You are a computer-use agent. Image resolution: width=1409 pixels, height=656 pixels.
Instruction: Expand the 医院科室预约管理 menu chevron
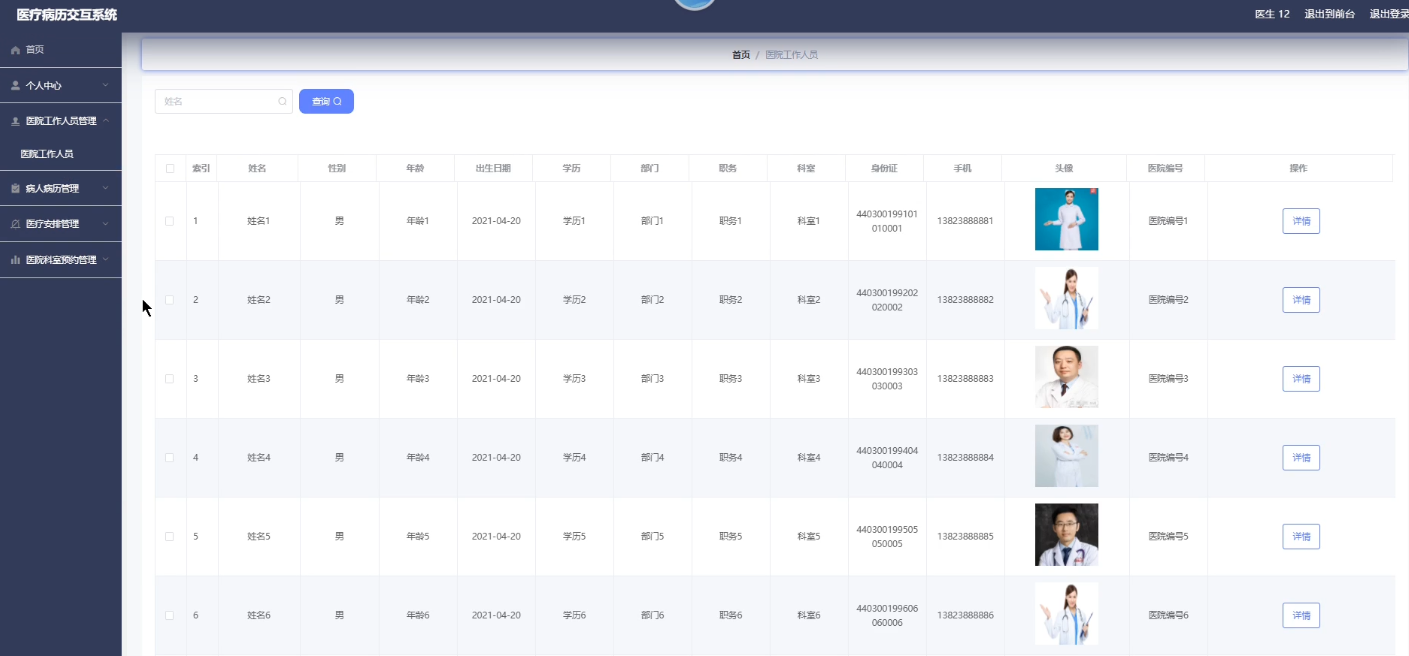pyautogui.click(x=105, y=260)
